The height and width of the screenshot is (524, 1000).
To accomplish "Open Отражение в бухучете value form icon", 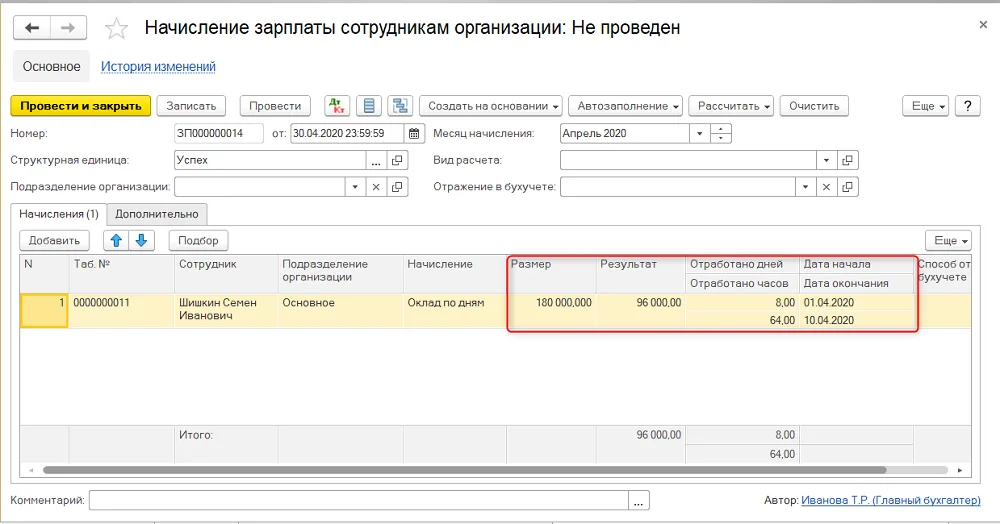I will click(848, 187).
